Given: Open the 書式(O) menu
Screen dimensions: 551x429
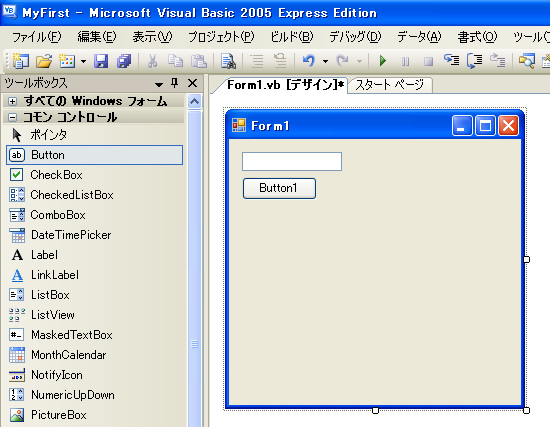Looking at the screenshot, I should pos(477,37).
